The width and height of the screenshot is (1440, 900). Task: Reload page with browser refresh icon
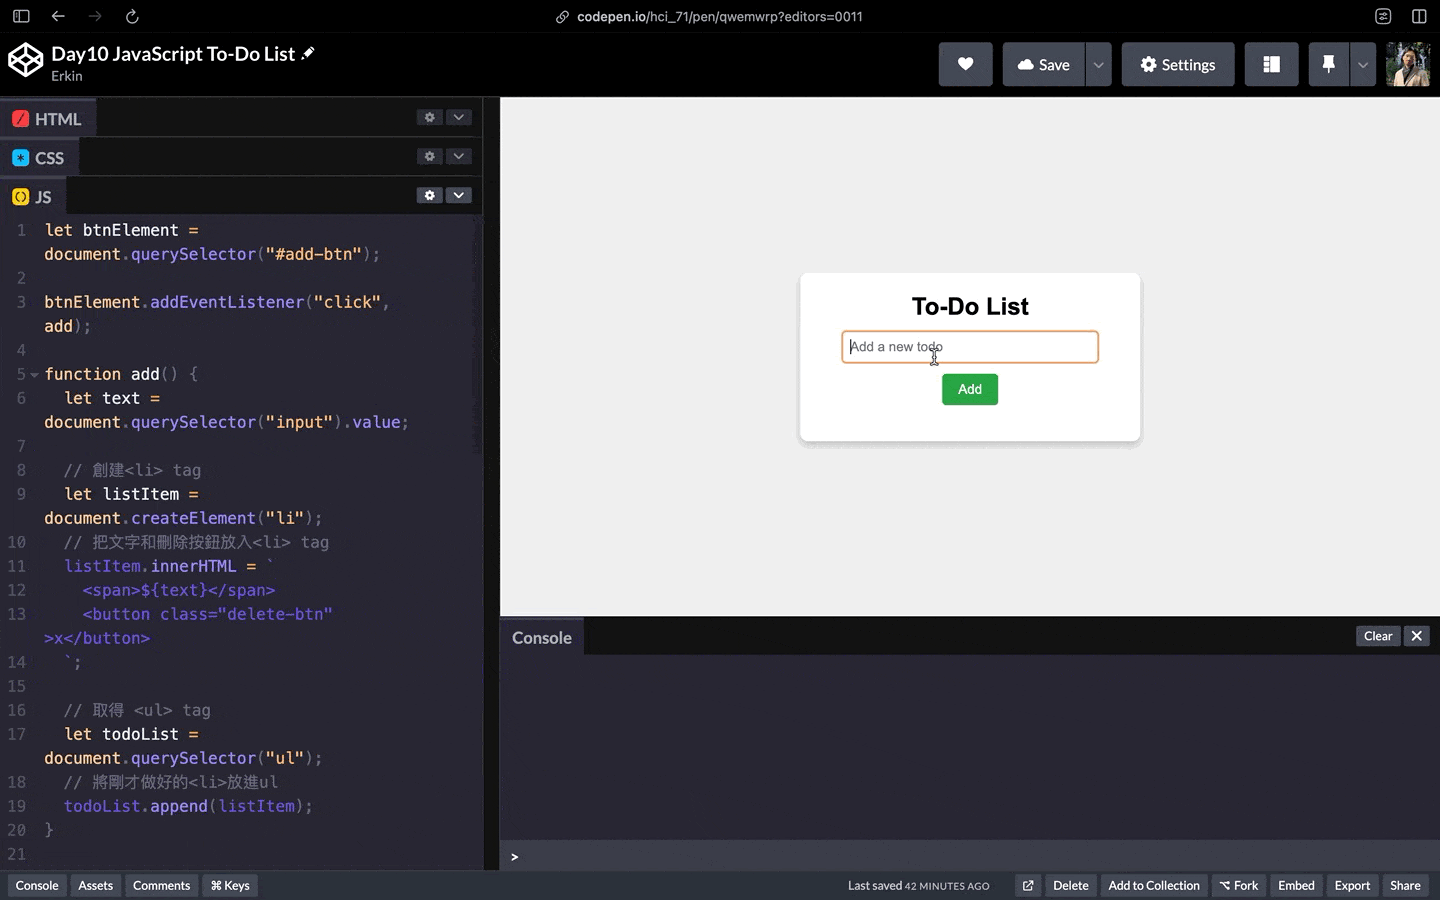[x=132, y=16]
